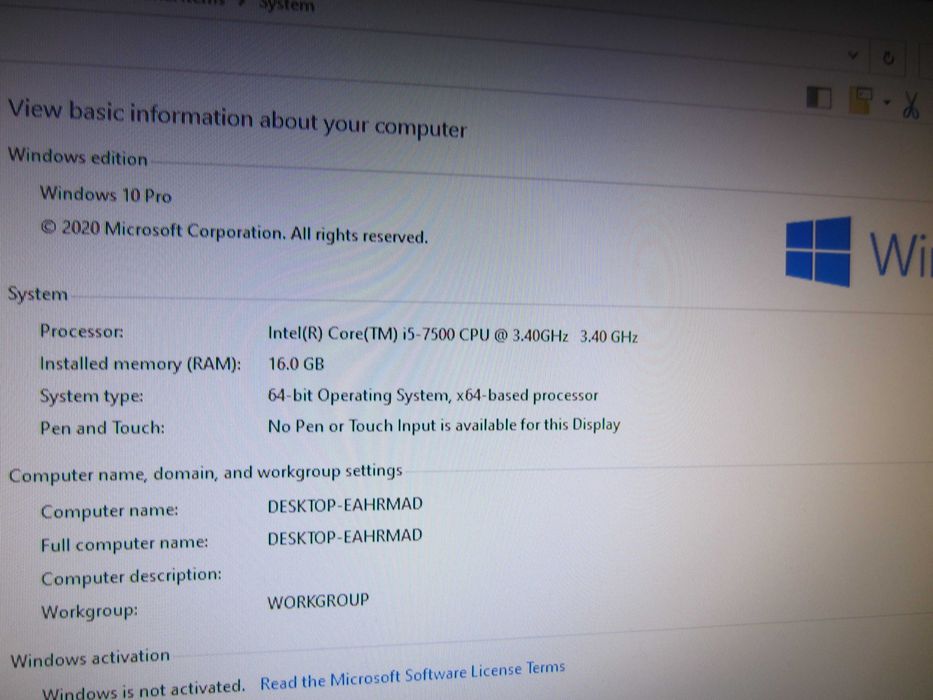The image size is (933, 700).
Task: Click the refresh button in address bar
Action: tap(888, 58)
